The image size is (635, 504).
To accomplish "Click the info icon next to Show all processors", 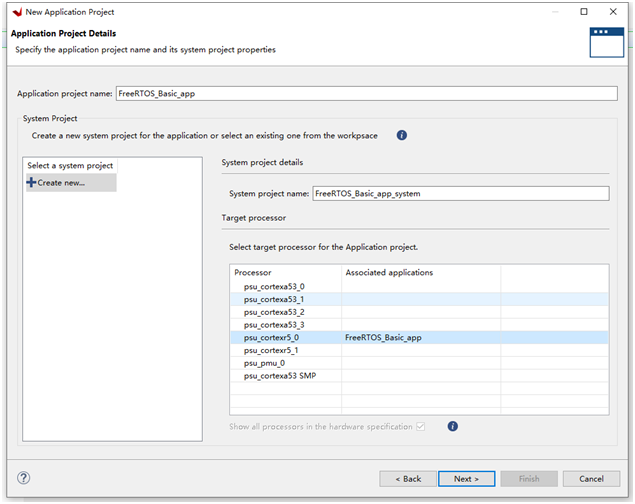I will pyautogui.click(x=452, y=426).
